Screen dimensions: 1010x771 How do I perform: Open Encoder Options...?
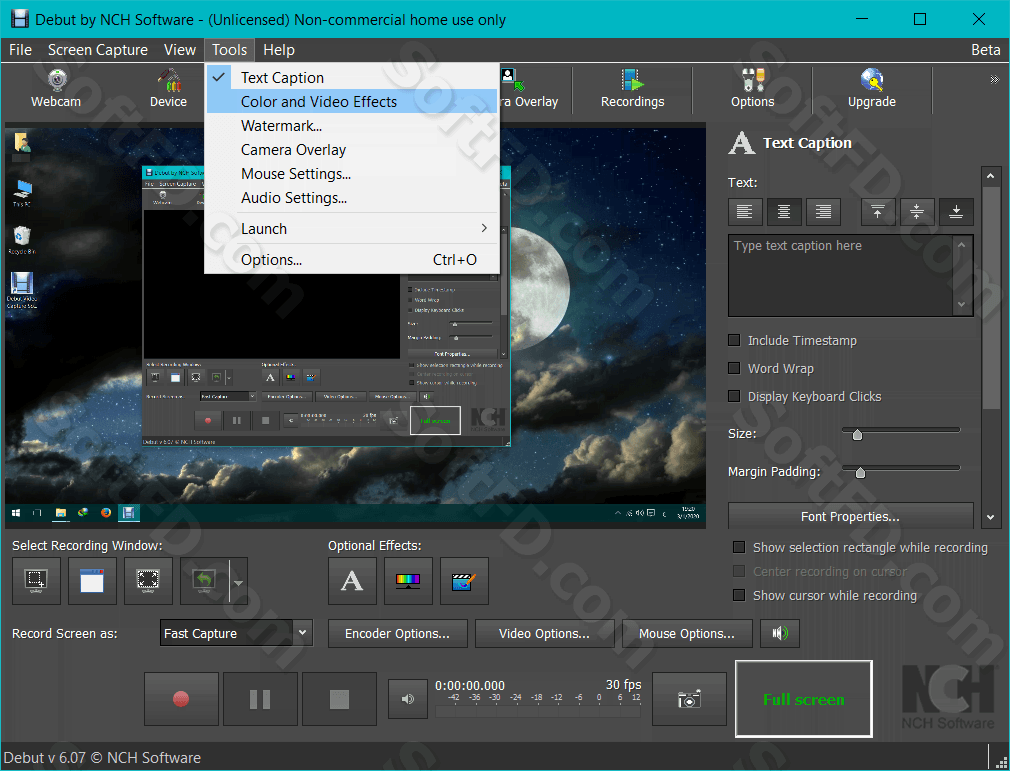(x=397, y=633)
